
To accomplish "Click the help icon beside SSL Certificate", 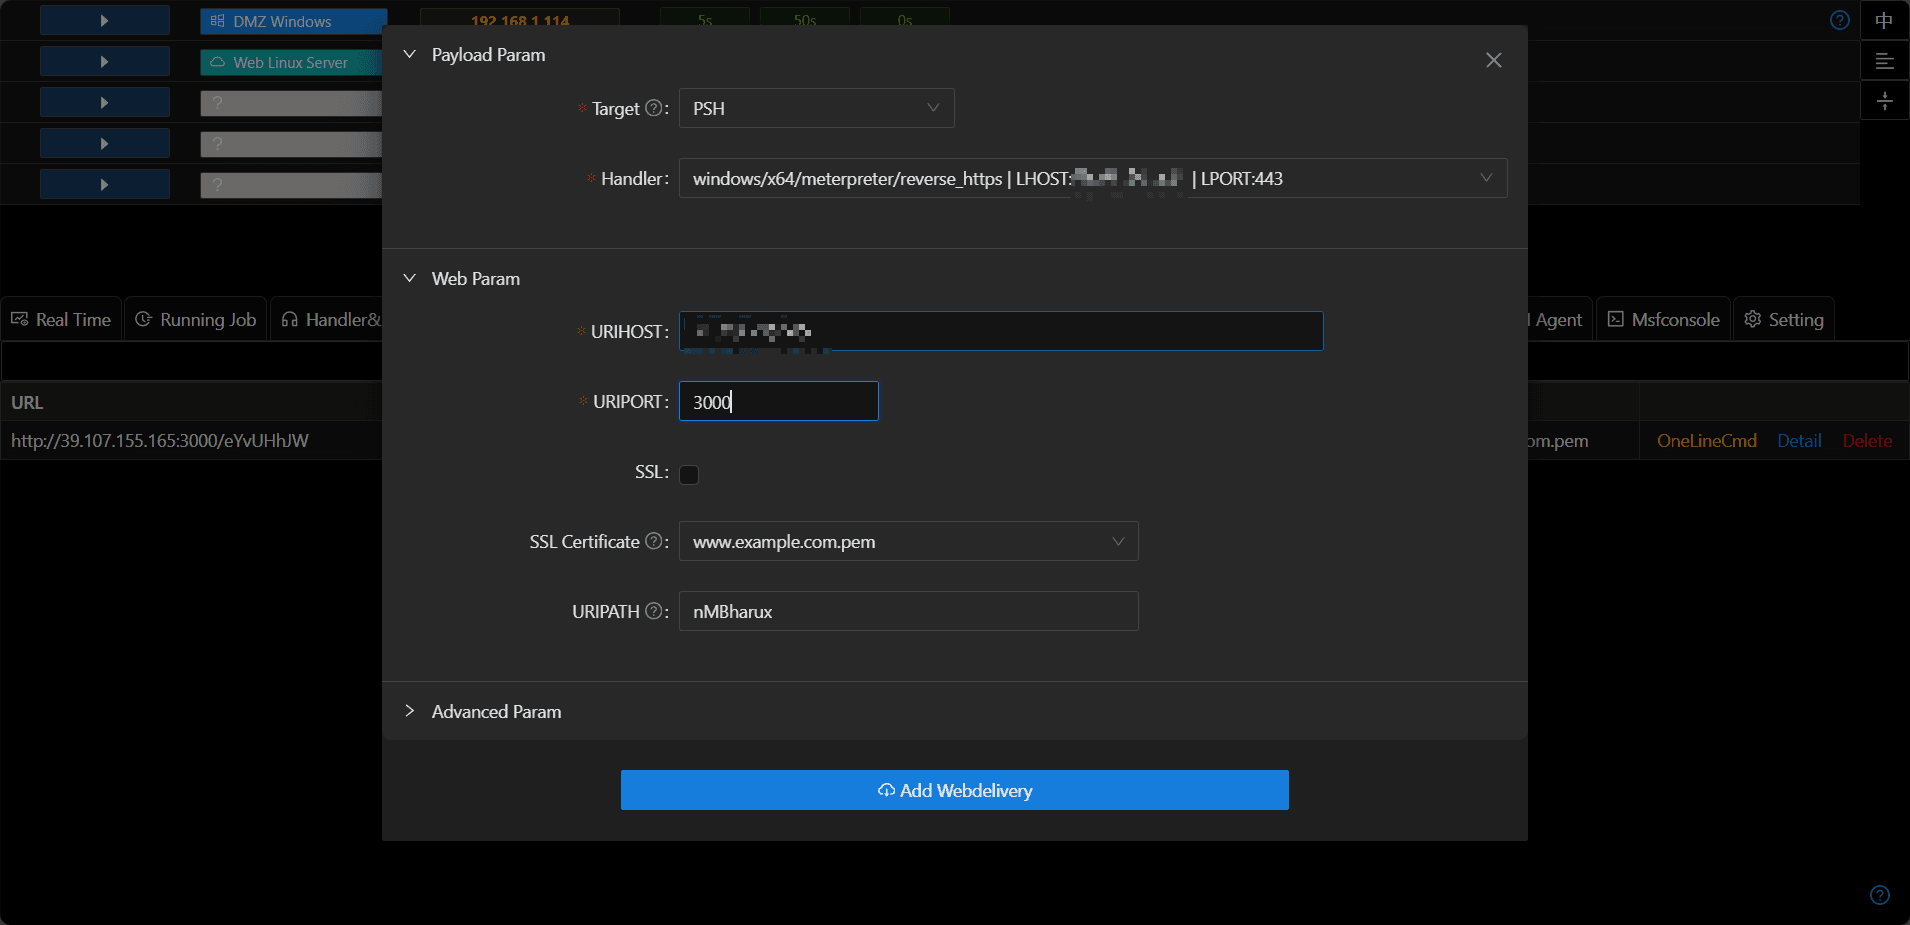I will (654, 541).
